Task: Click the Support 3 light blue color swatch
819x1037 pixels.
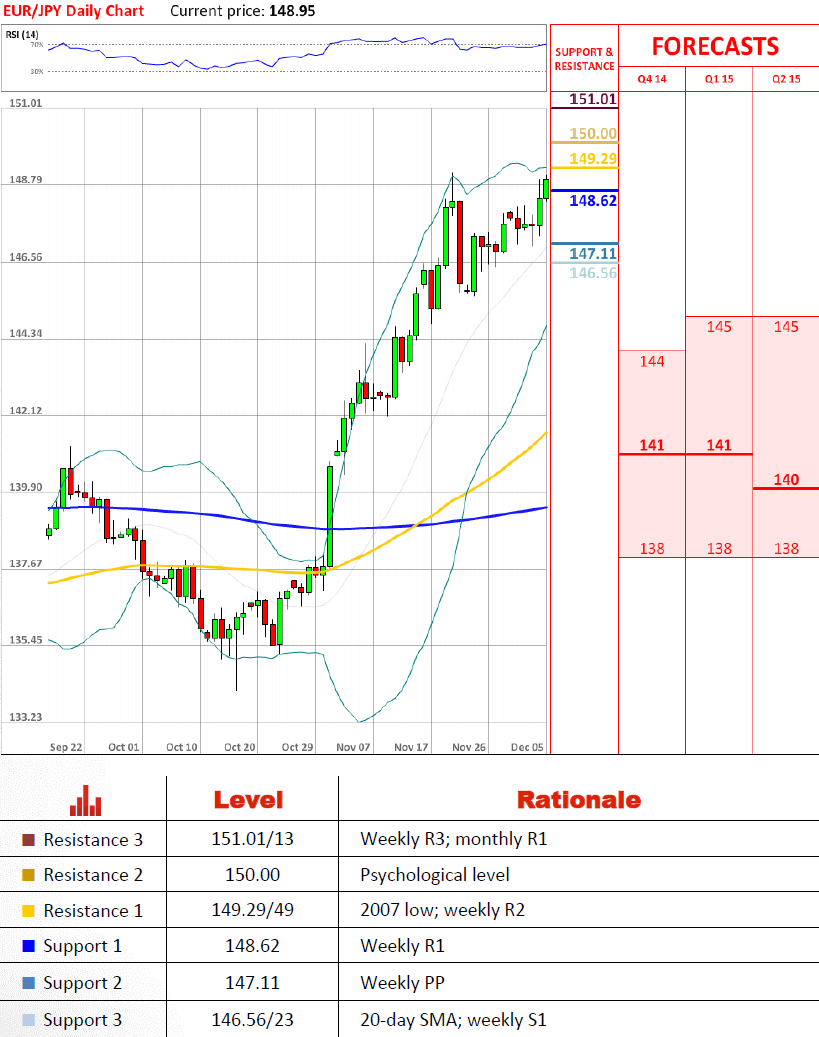Action: [x=28, y=1020]
